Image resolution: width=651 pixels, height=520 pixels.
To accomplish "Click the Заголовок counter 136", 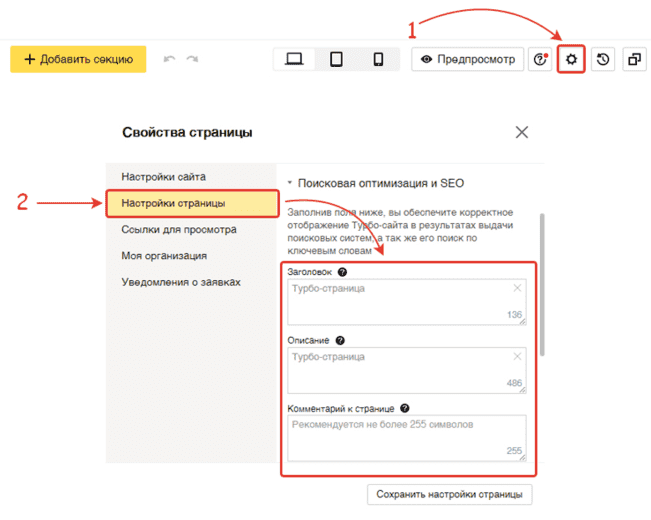I will pyautogui.click(x=514, y=314).
